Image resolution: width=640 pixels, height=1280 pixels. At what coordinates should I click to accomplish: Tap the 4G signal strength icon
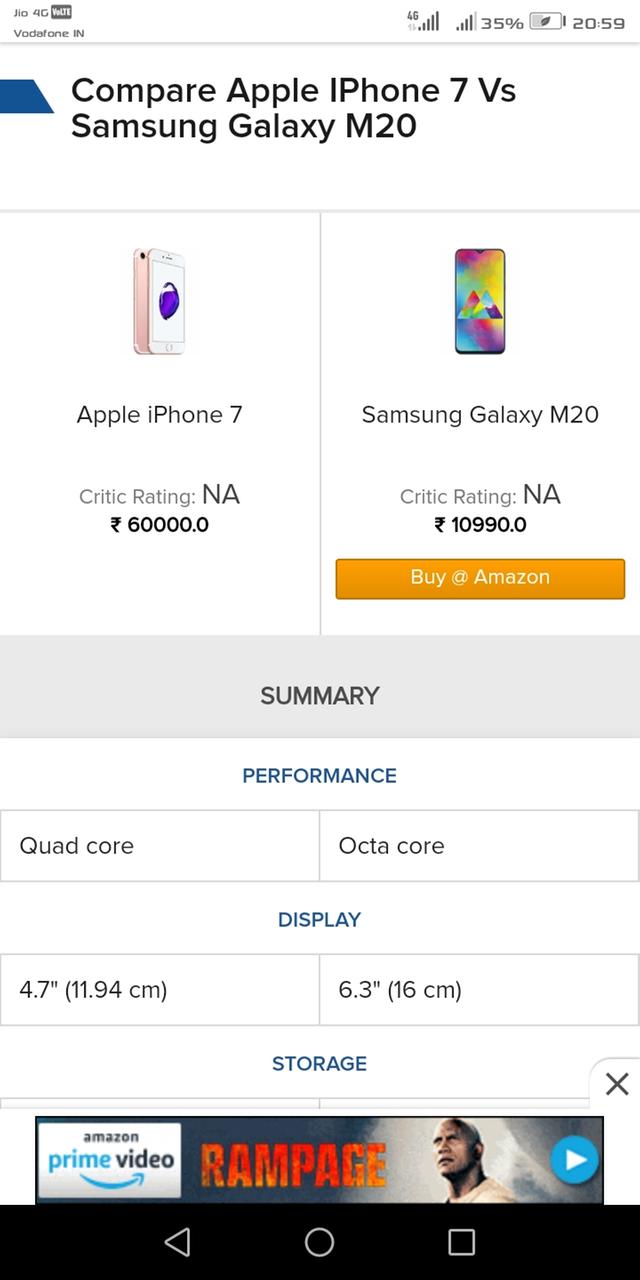tap(423, 21)
